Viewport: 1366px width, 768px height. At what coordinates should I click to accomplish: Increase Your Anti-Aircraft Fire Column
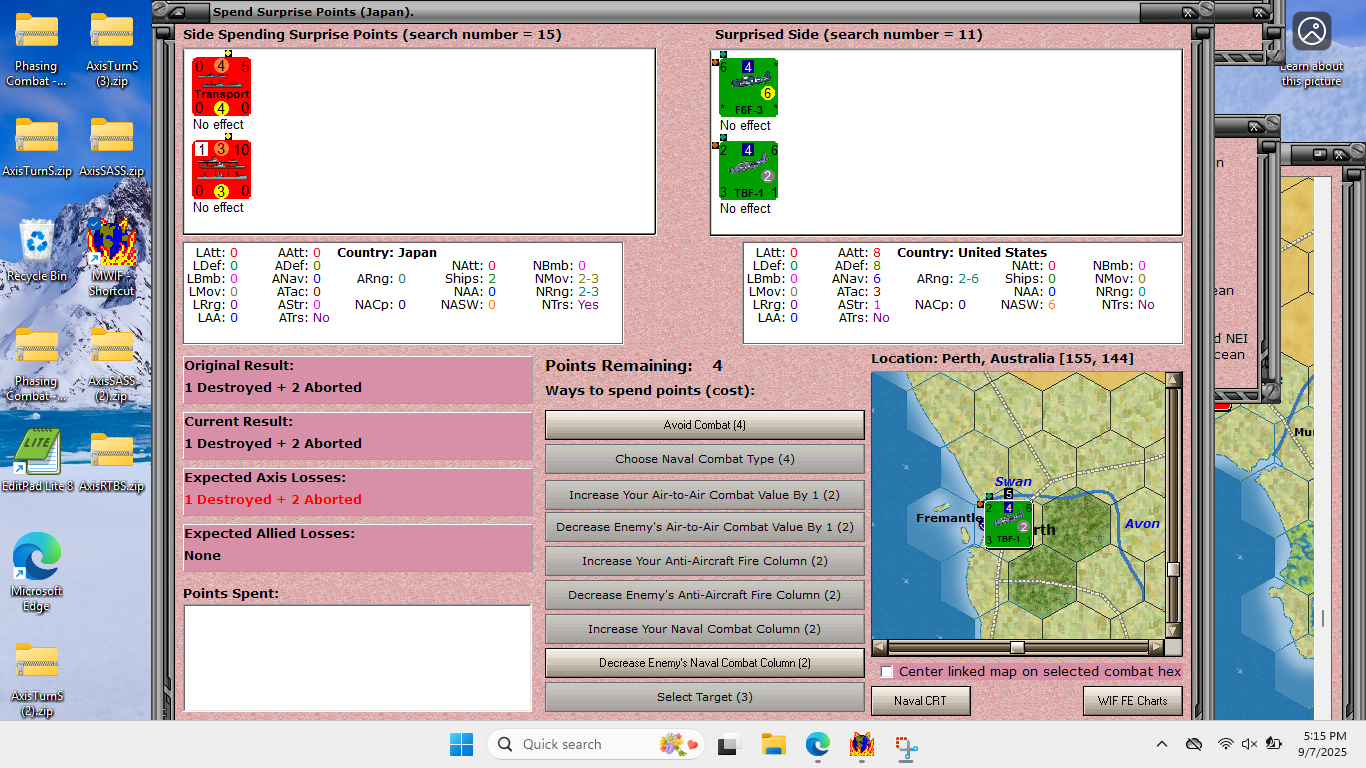(704, 561)
